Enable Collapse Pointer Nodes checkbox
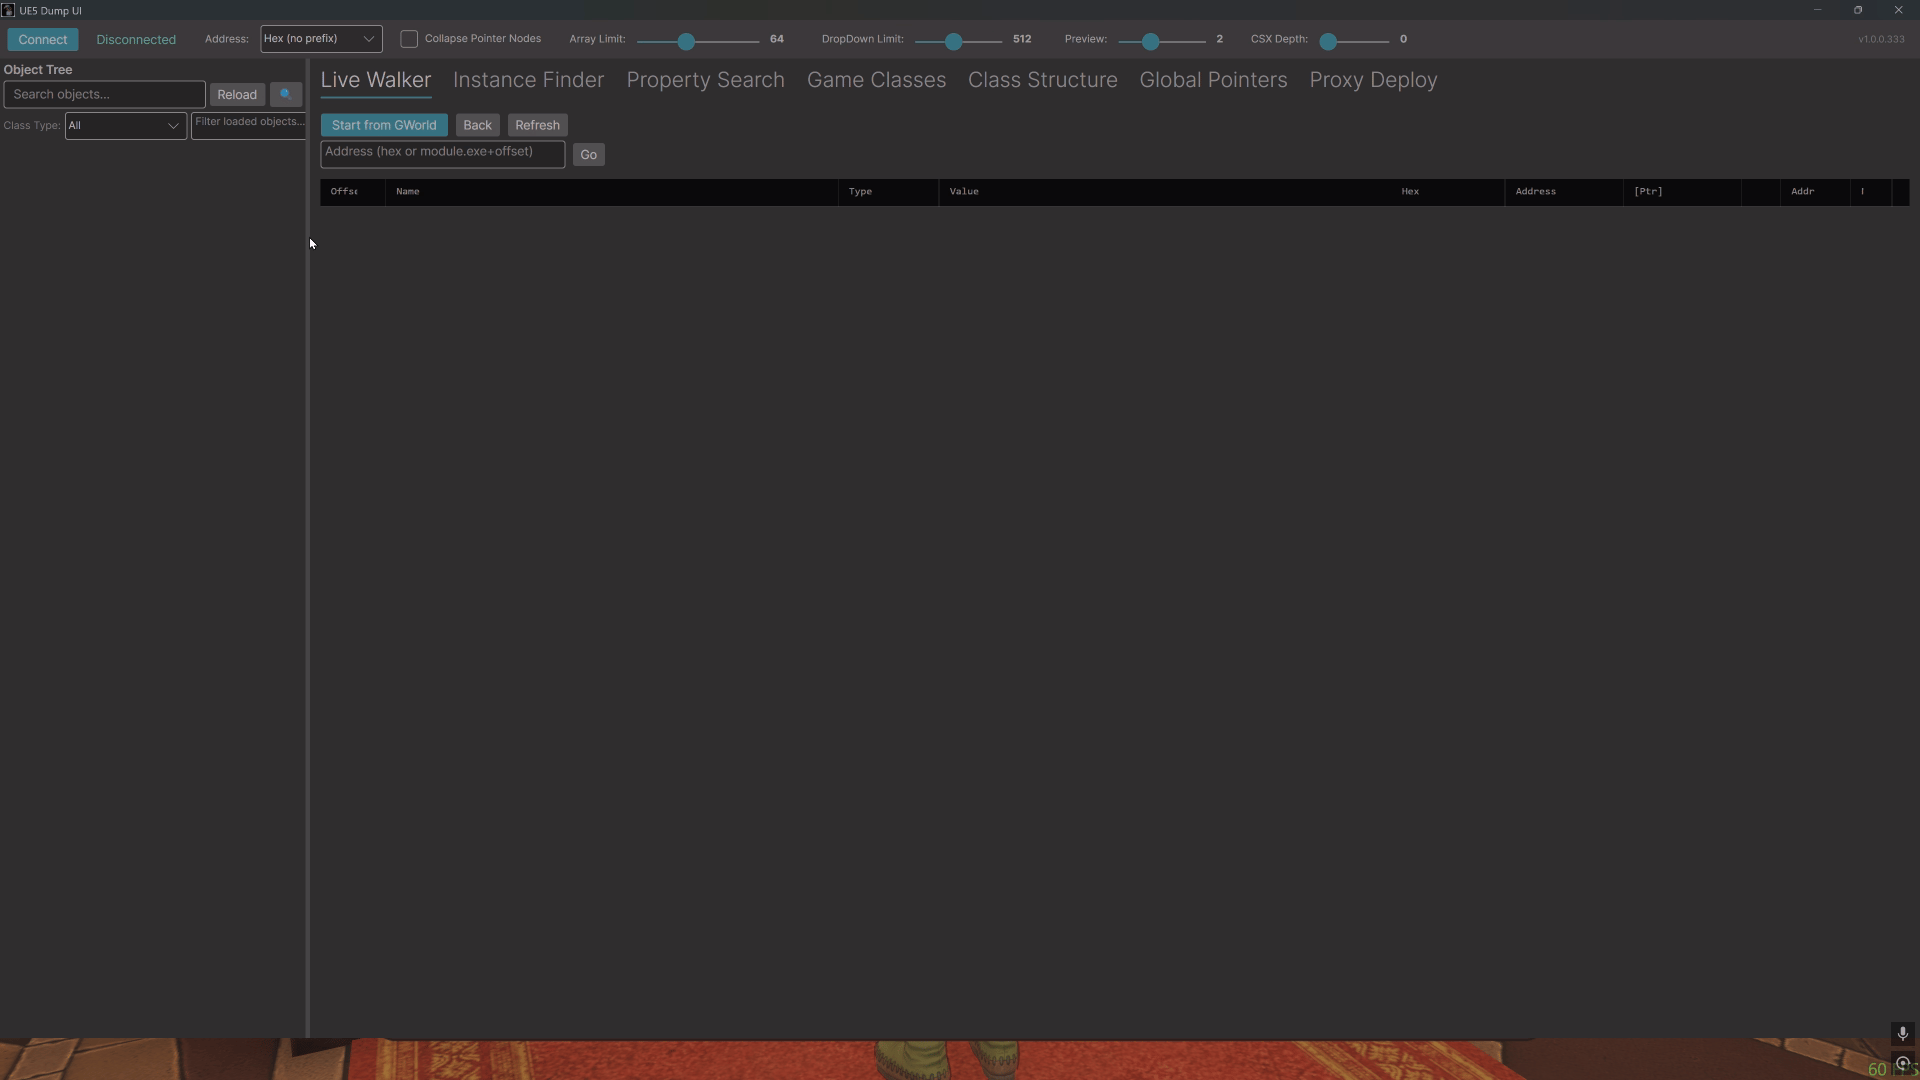The width and height of the screenshot is (1920, 1080). click(x=409, y=39)
